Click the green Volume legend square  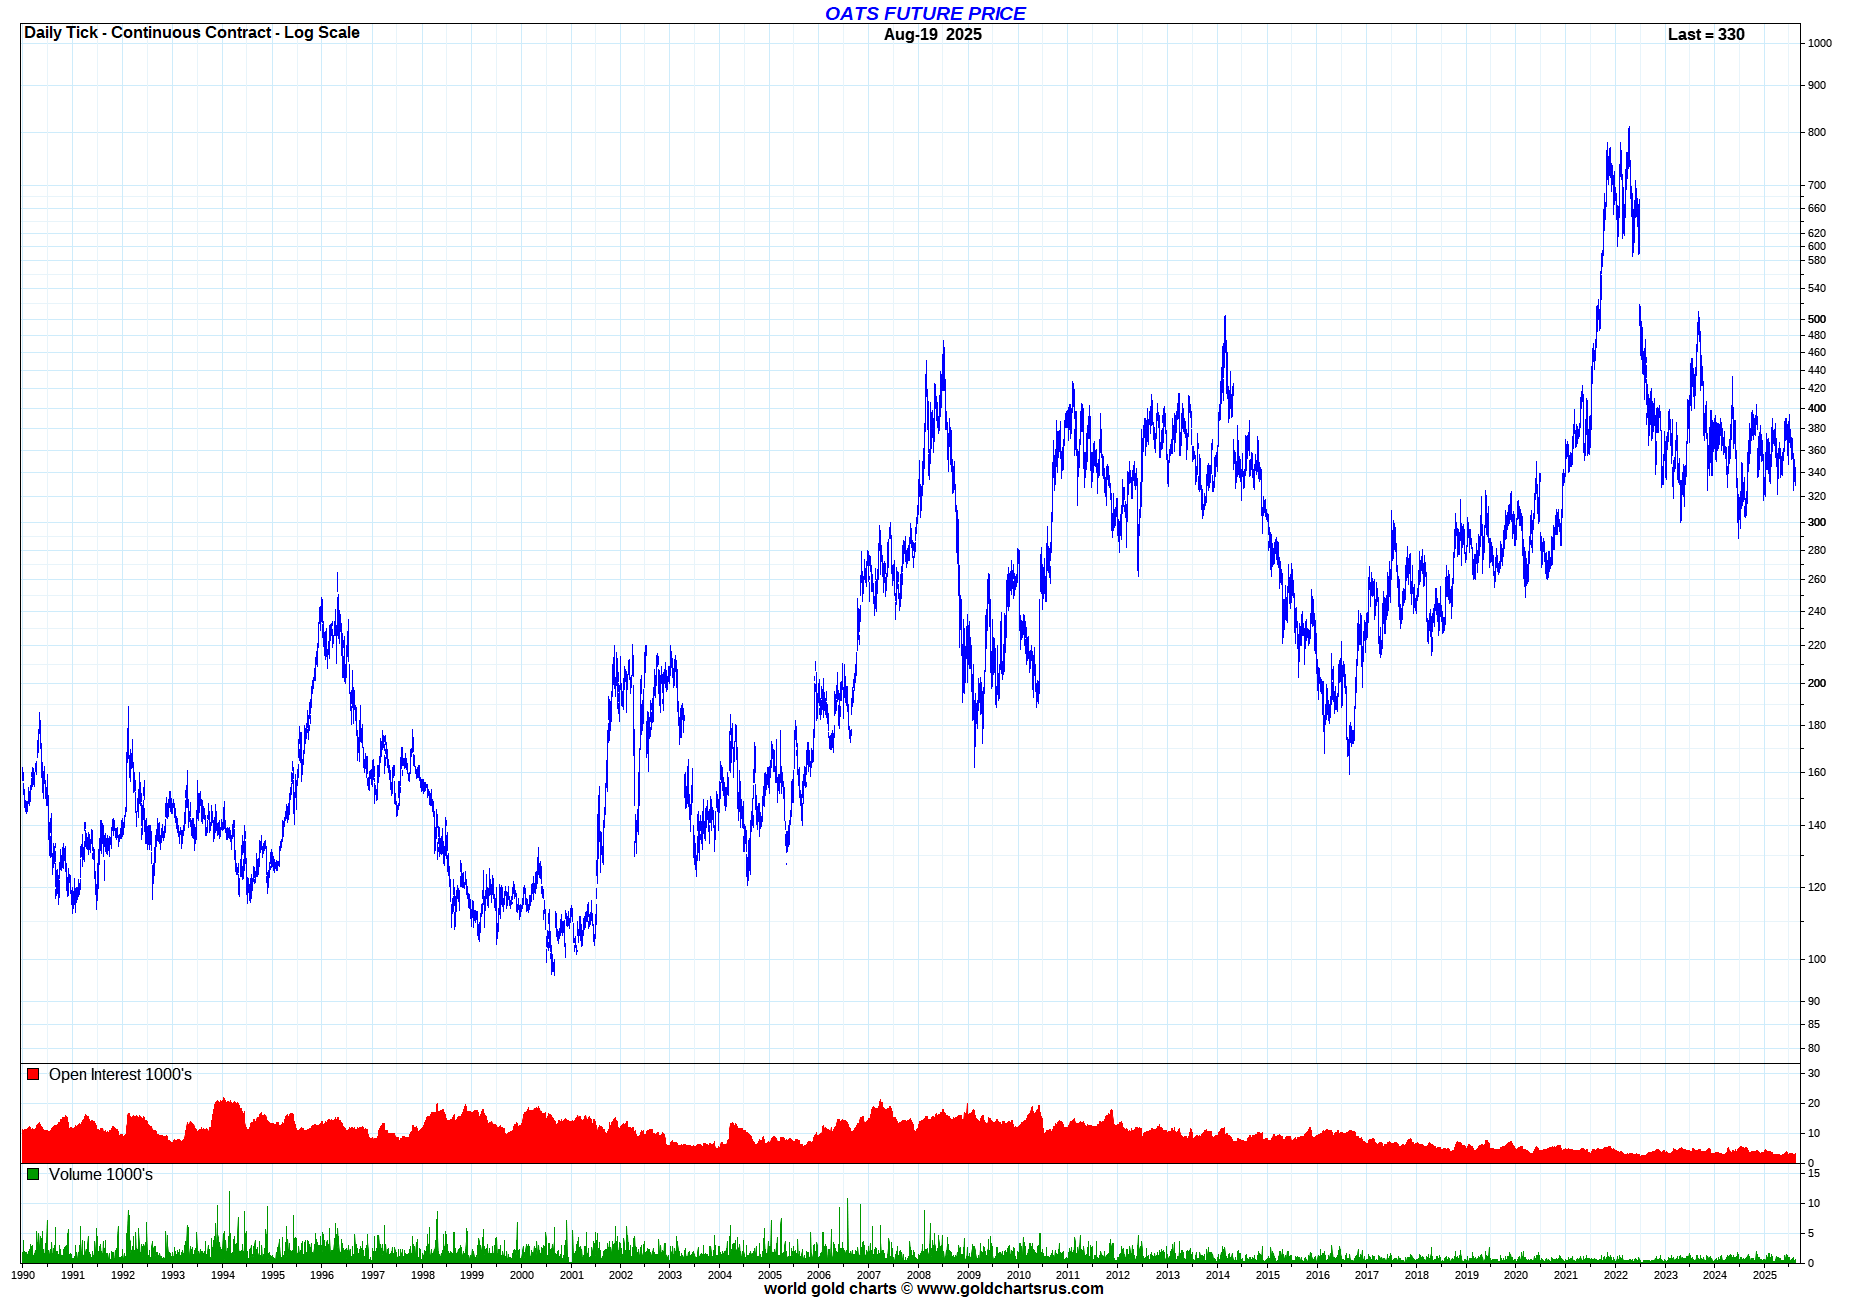33,1174
